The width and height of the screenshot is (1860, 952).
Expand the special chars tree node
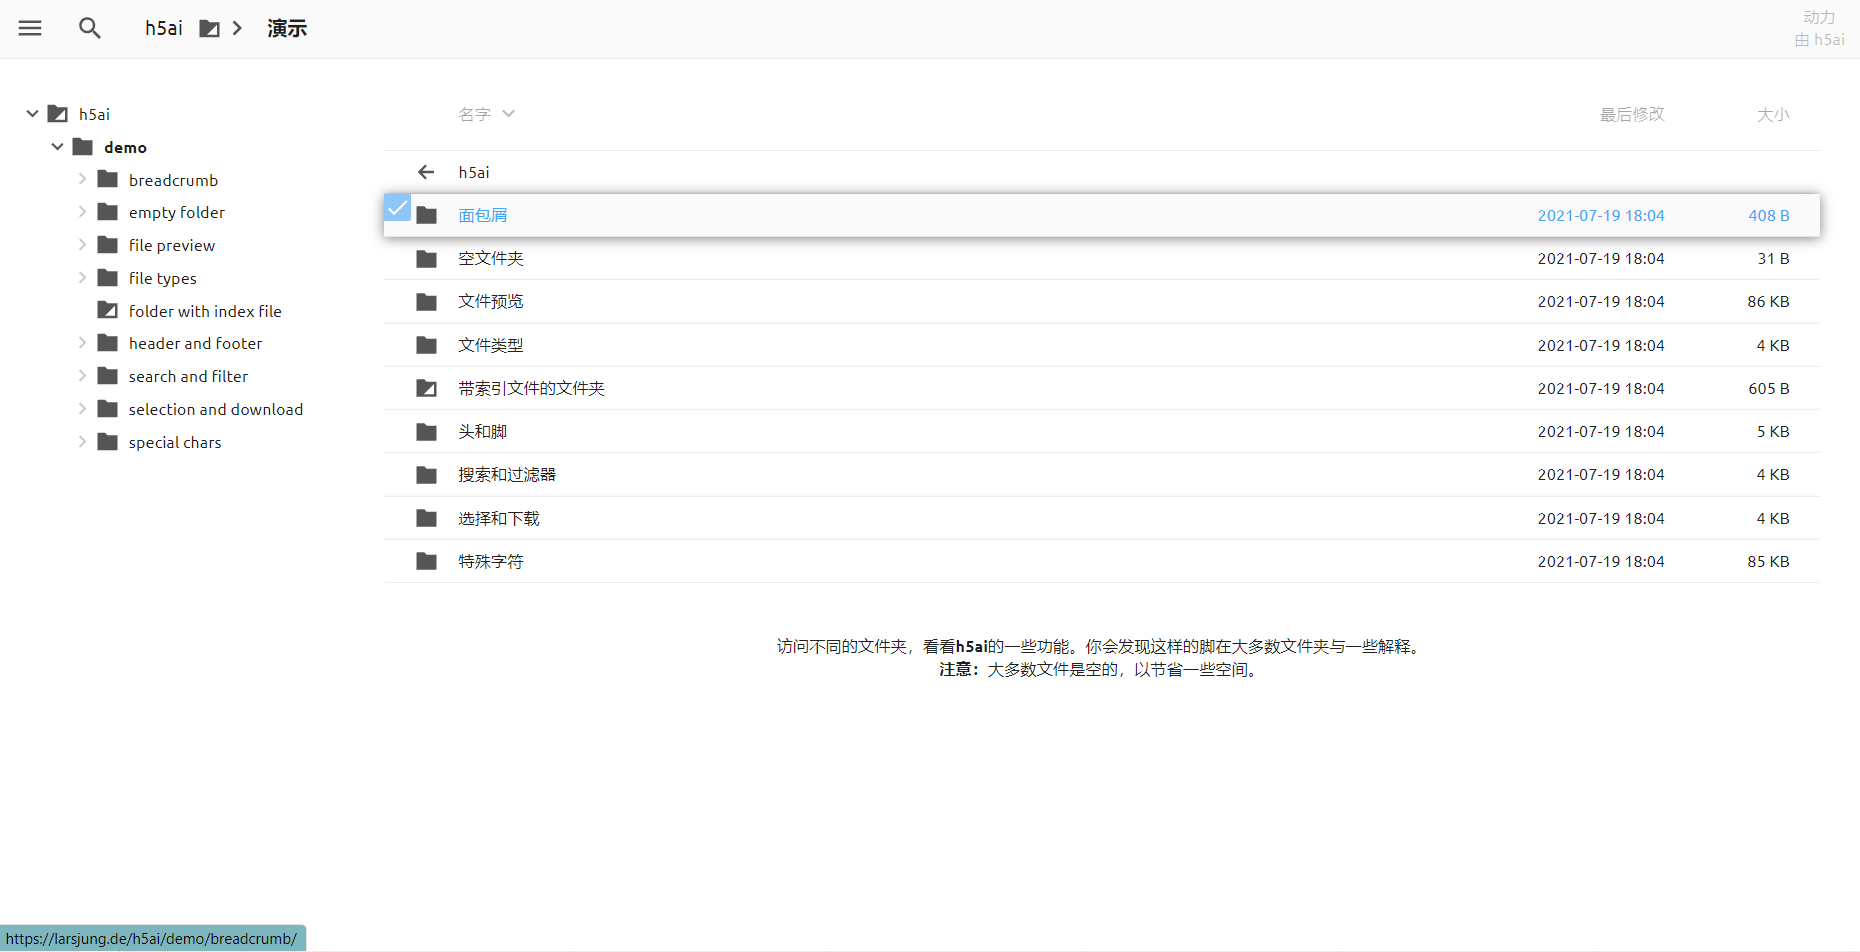tap(82, 442)
